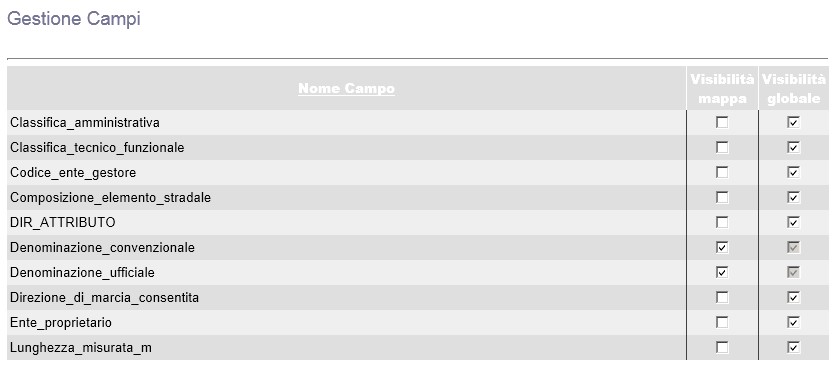Enable map visibility for Direzione_di_marcia_consentita
Screen dimensions: 837x370
[x=722, y=297]
